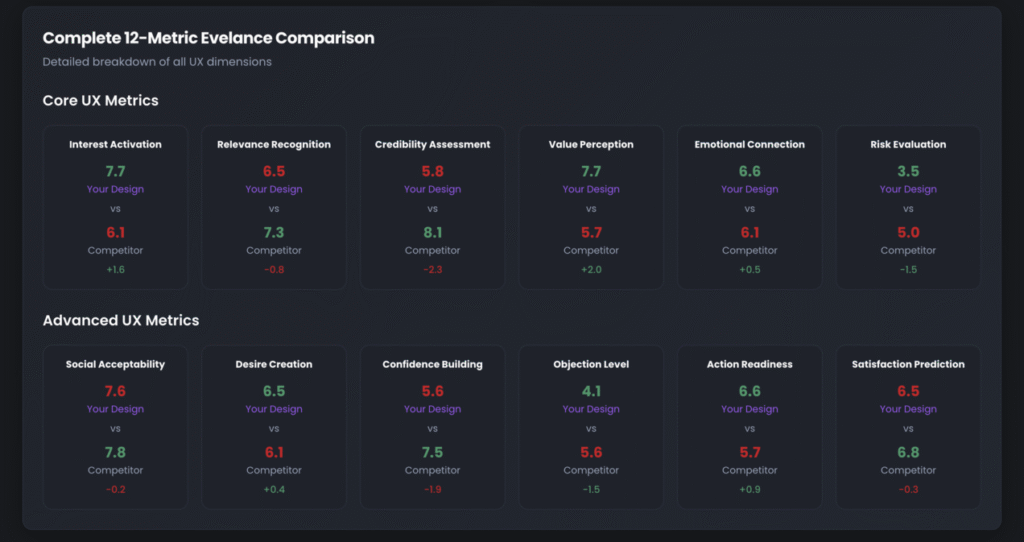
Task: Click the -1.9 difference under Confidence Building
Action: [432, 490]
